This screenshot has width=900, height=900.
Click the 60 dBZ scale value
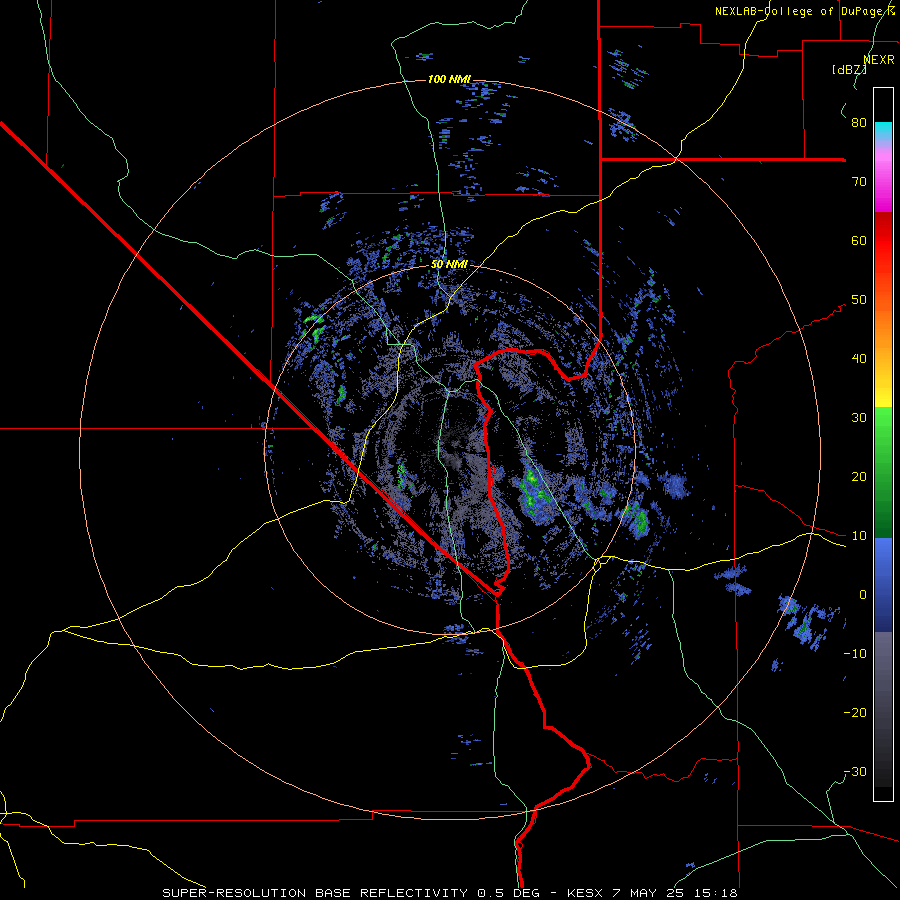point(859,240)
